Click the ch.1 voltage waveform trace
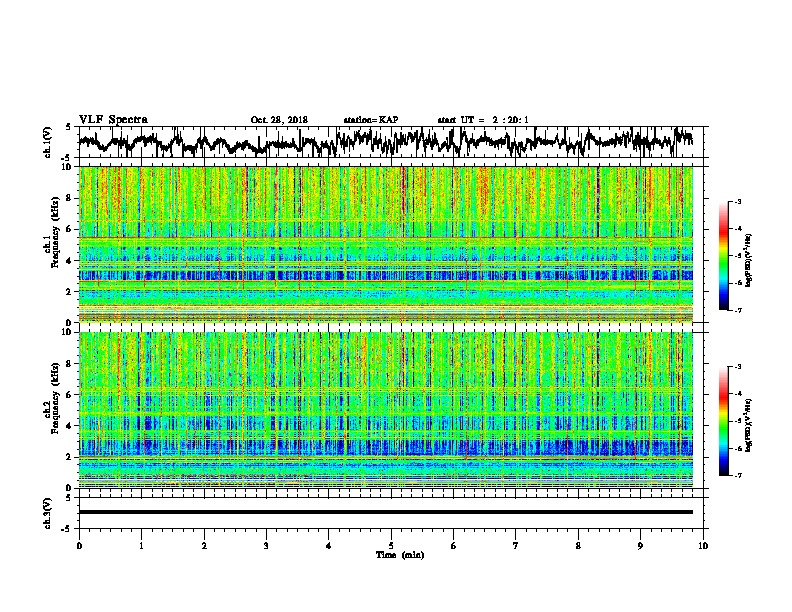This screenshot has height=612, width=792. (x=385, y=142)
